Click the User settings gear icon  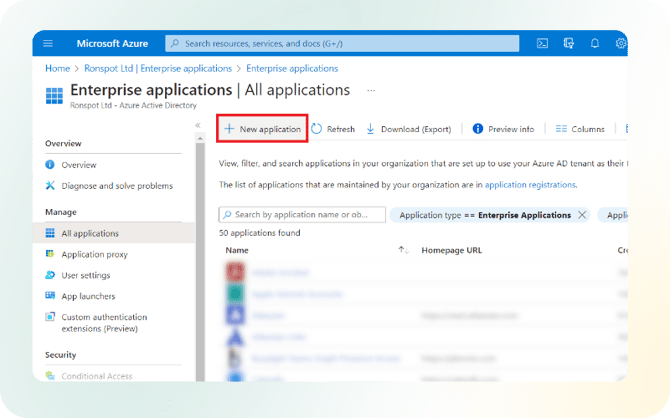click(50, 274)
